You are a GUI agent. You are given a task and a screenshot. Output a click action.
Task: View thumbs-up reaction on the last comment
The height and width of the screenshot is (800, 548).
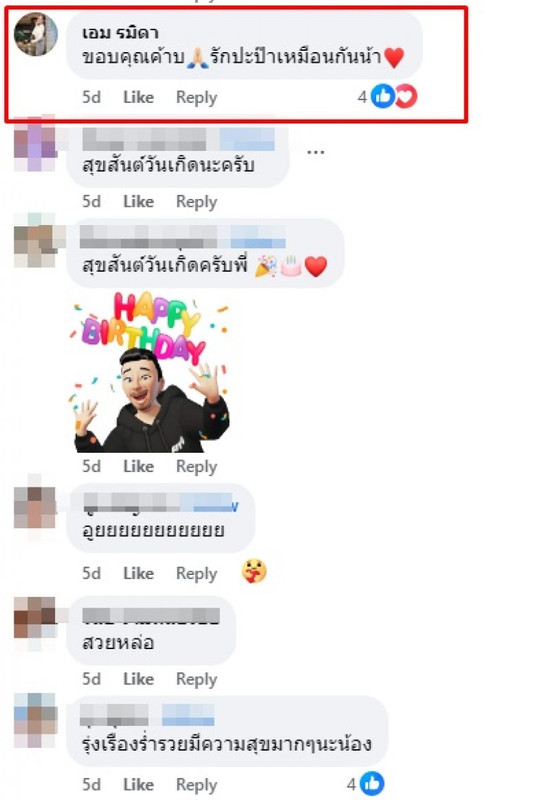point(372,784)
